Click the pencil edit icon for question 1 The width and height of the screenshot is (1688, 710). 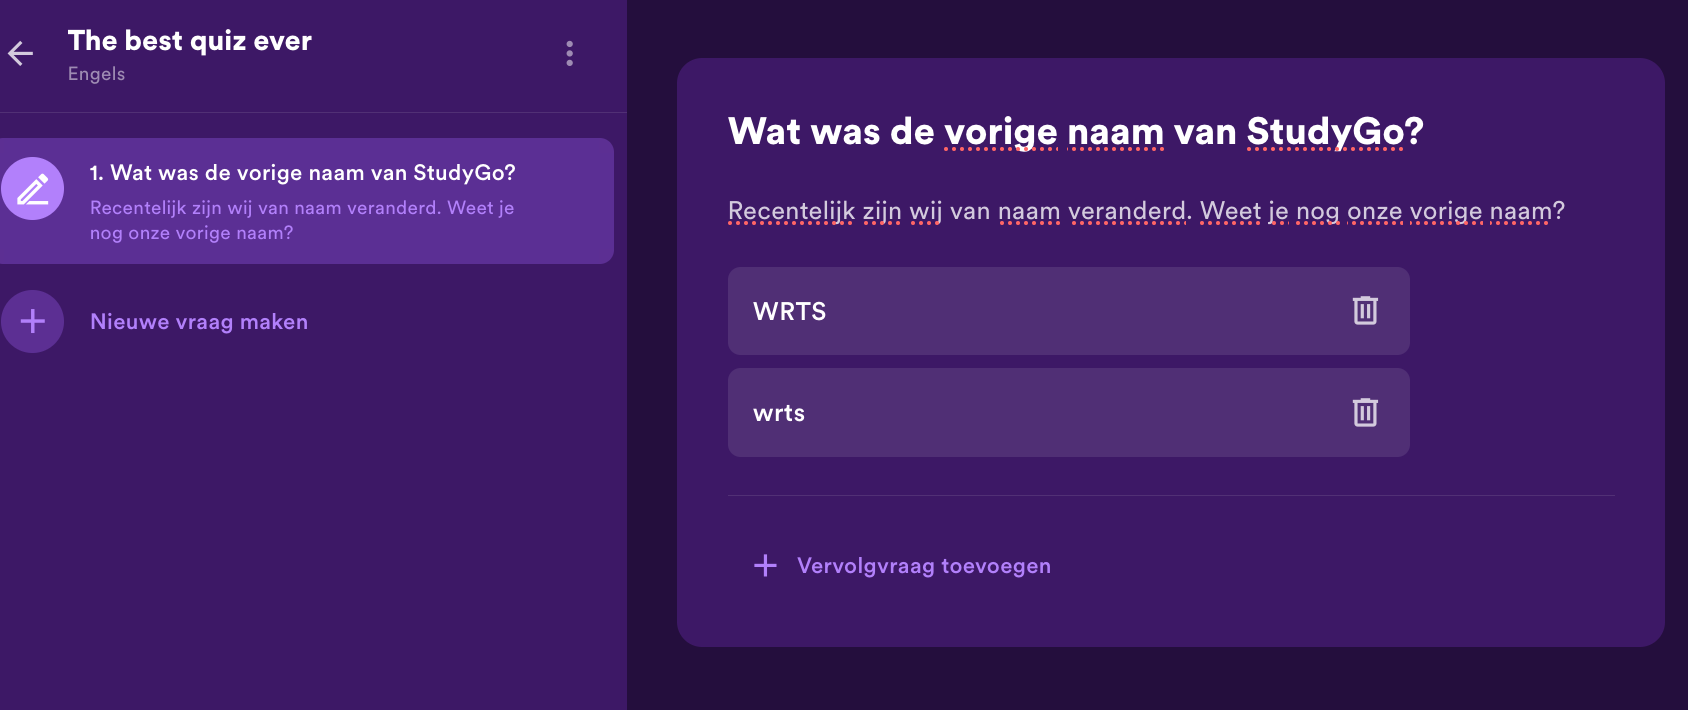[33, 189]
